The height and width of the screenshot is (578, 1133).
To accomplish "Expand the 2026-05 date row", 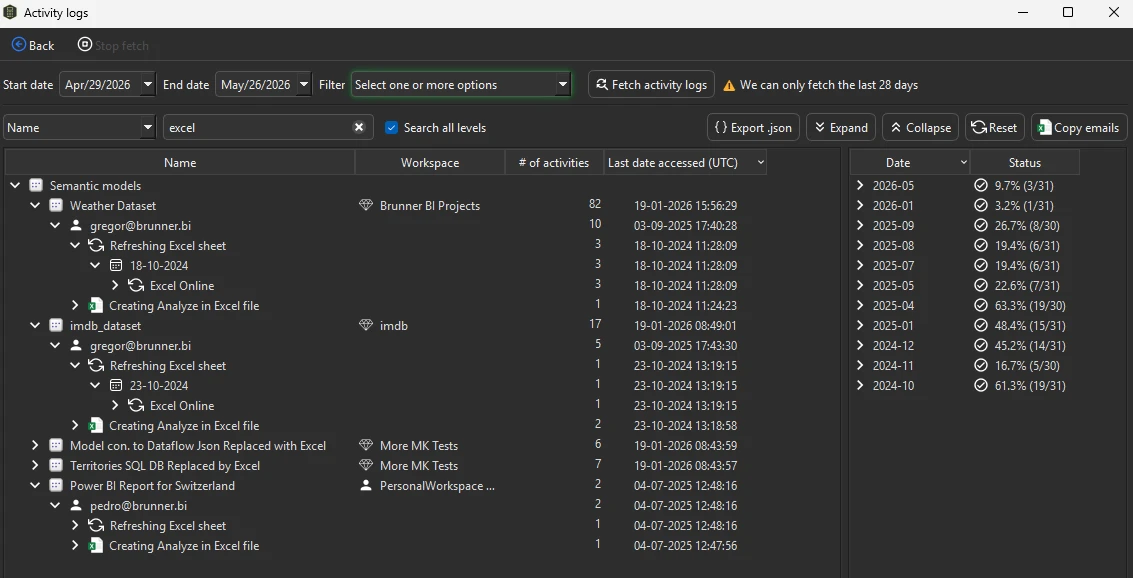I will pyautogui.click(x=859, y=186).
